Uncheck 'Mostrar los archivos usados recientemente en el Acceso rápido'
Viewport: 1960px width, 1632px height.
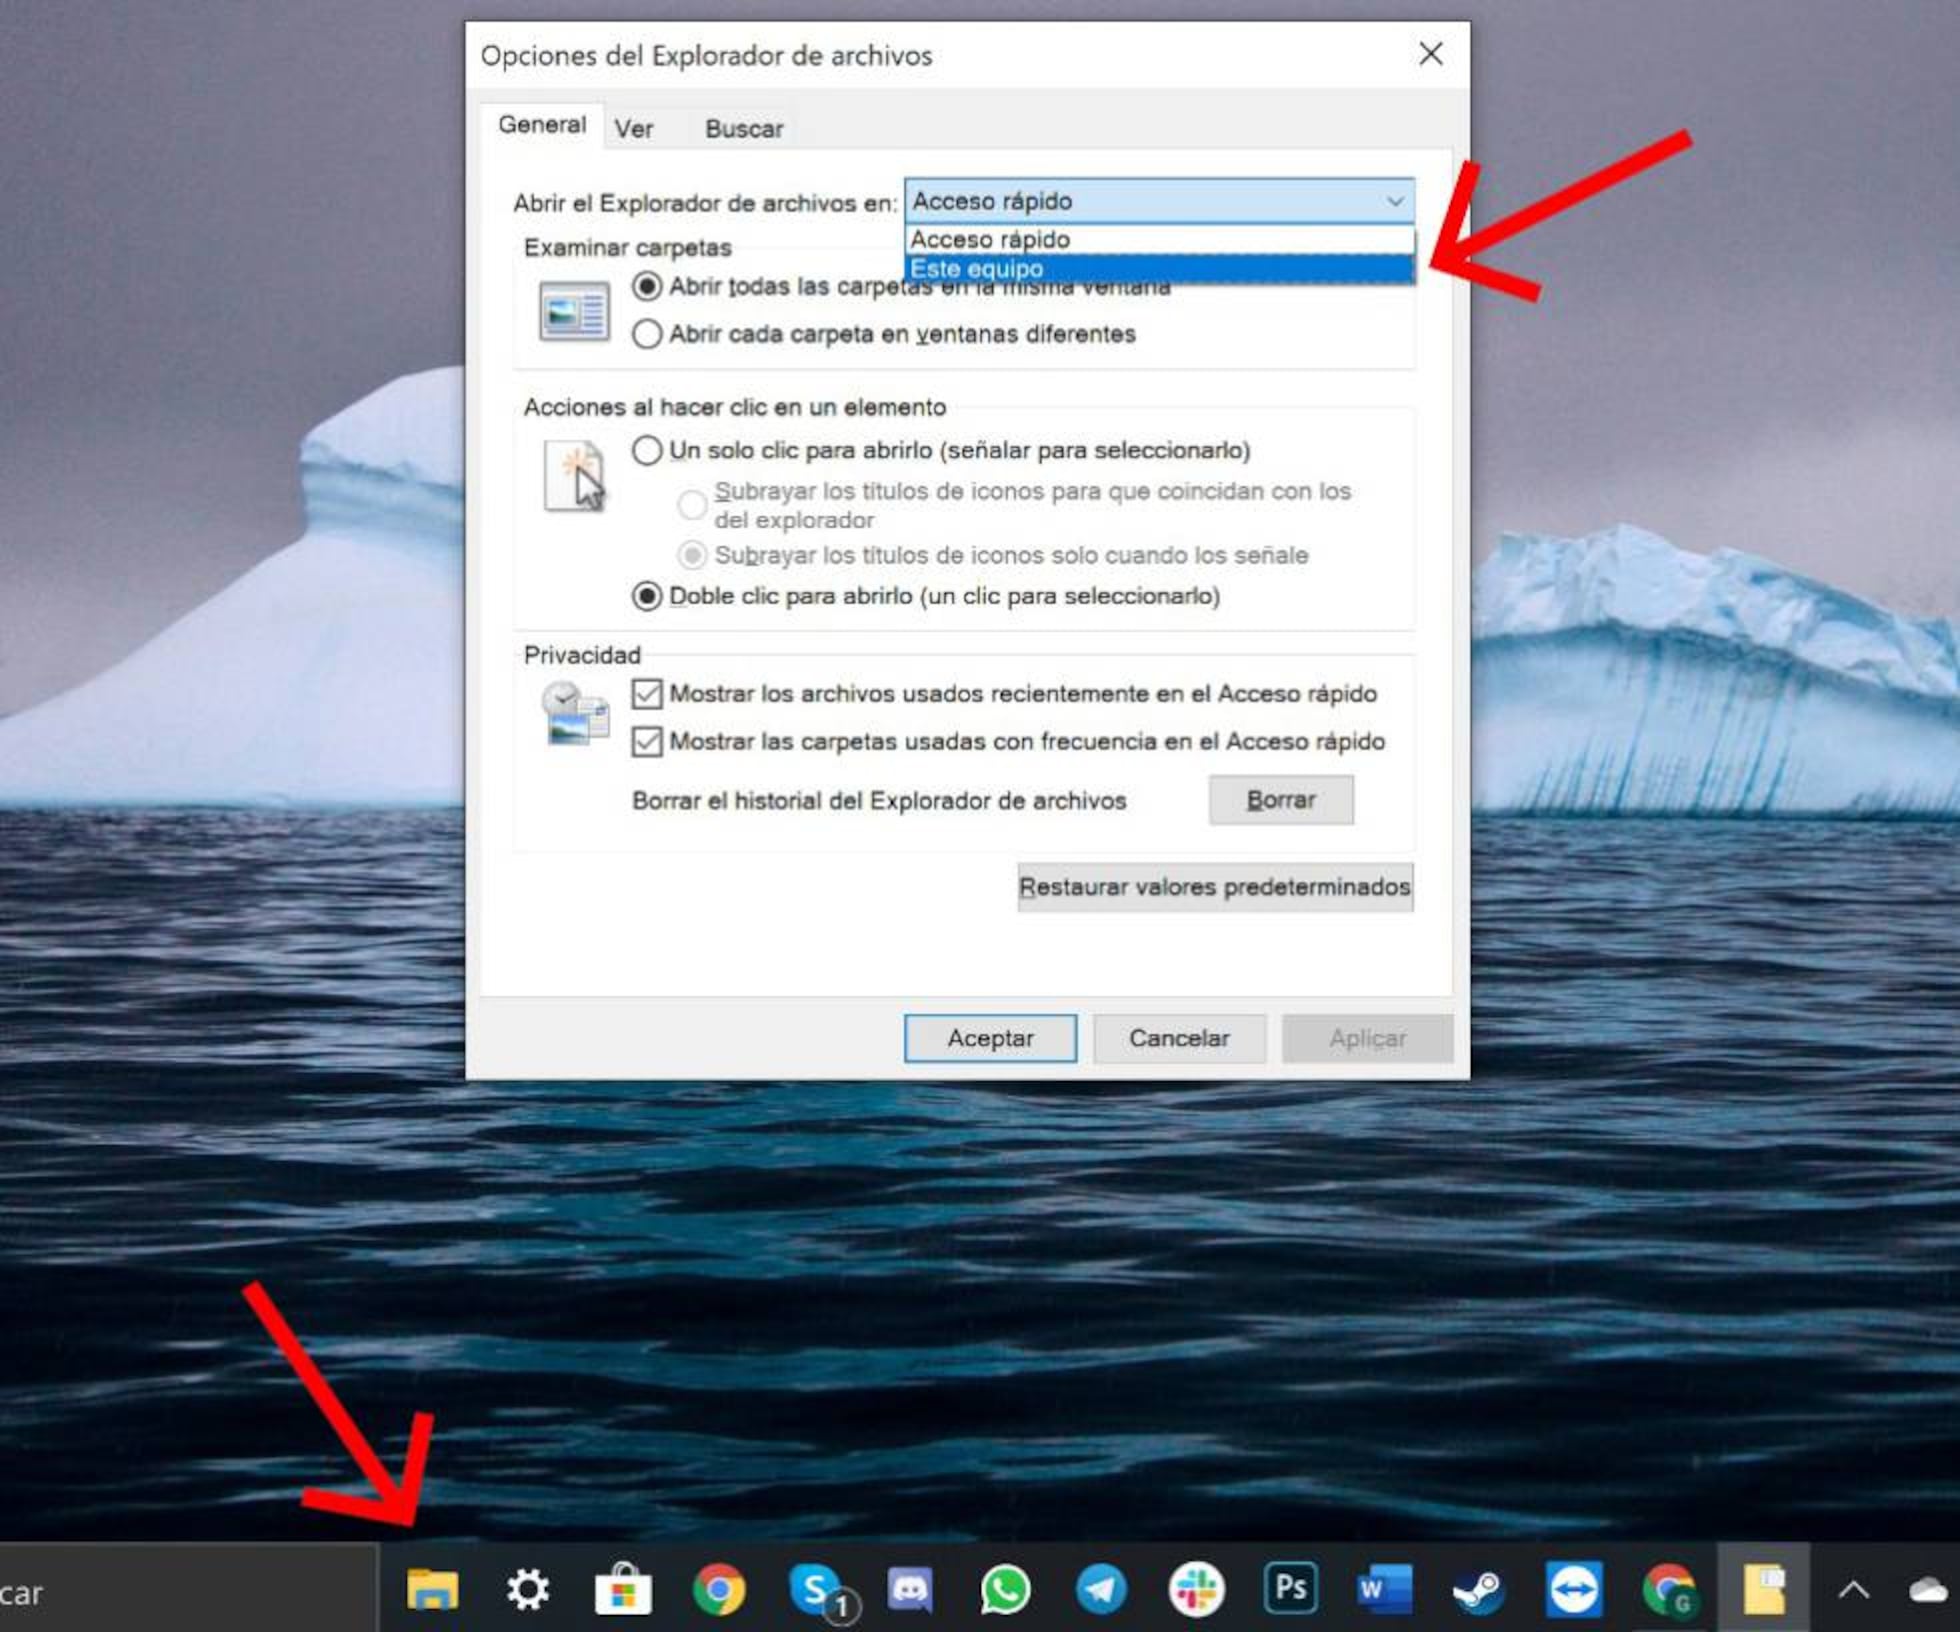click(x=646, y=694)
